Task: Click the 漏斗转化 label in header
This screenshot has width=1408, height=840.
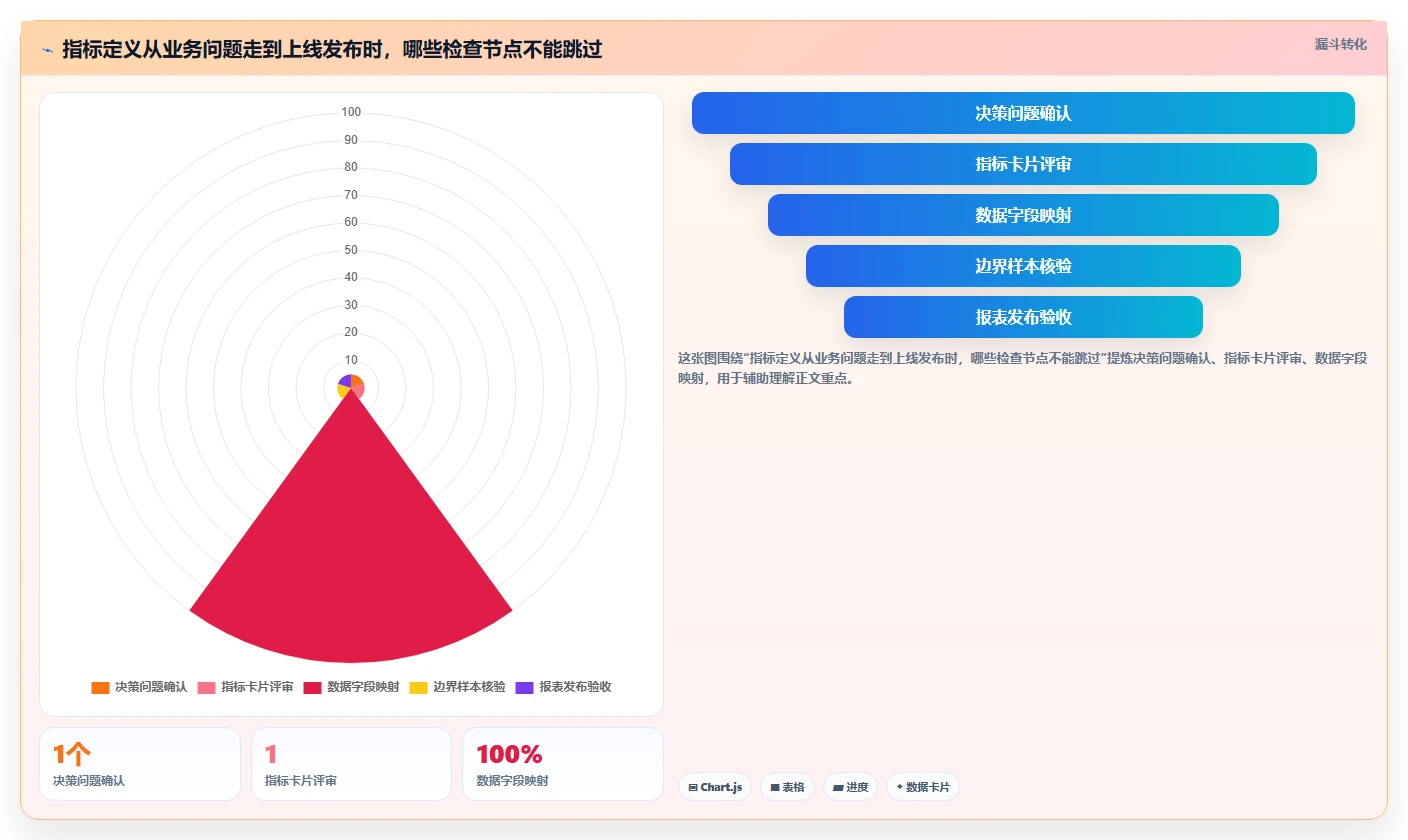Action: 1341,45
